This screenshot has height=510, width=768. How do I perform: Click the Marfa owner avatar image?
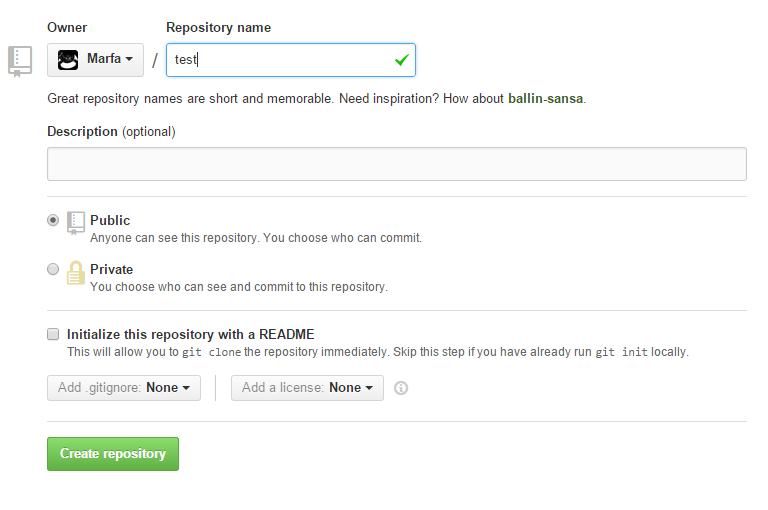(68, 60)
